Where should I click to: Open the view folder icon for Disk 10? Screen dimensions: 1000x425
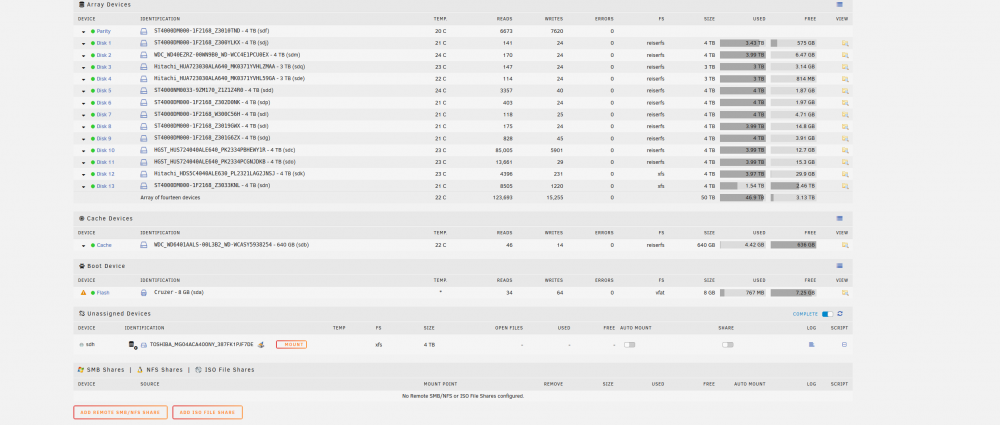tap(844, 151)
